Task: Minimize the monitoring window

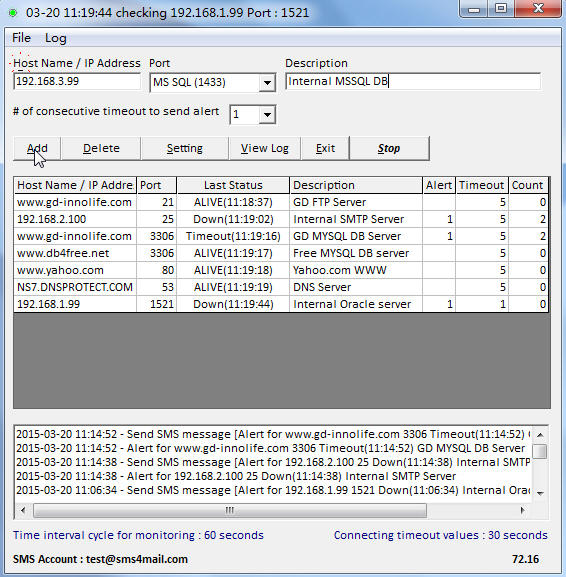Action: (x=474, y=9)
